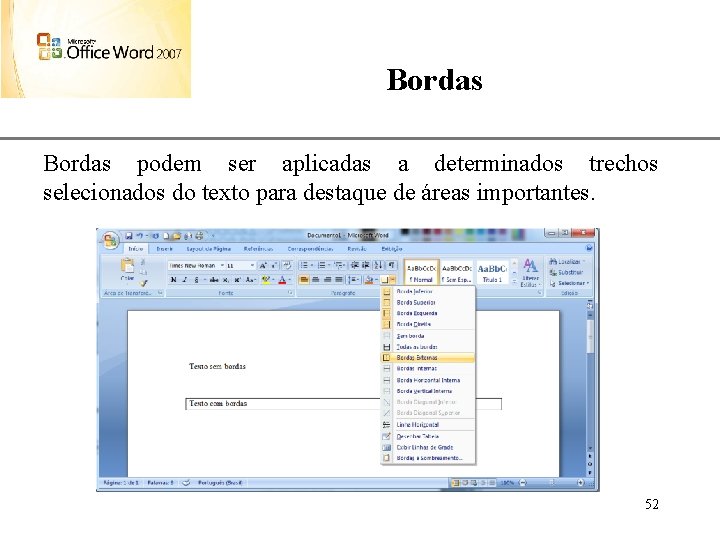Click the Shading paint bucket icon
Screen dimensions: 720x540
click(368, 280)
